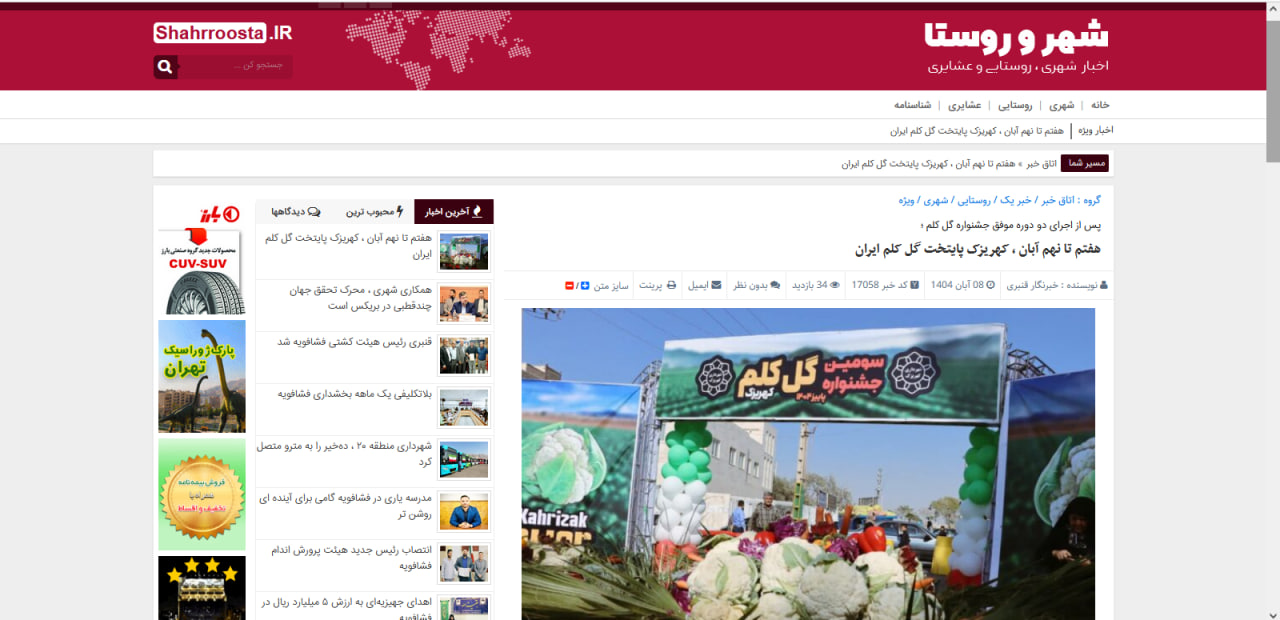Select the آخرین اخبار tab

tap(453, 212)
